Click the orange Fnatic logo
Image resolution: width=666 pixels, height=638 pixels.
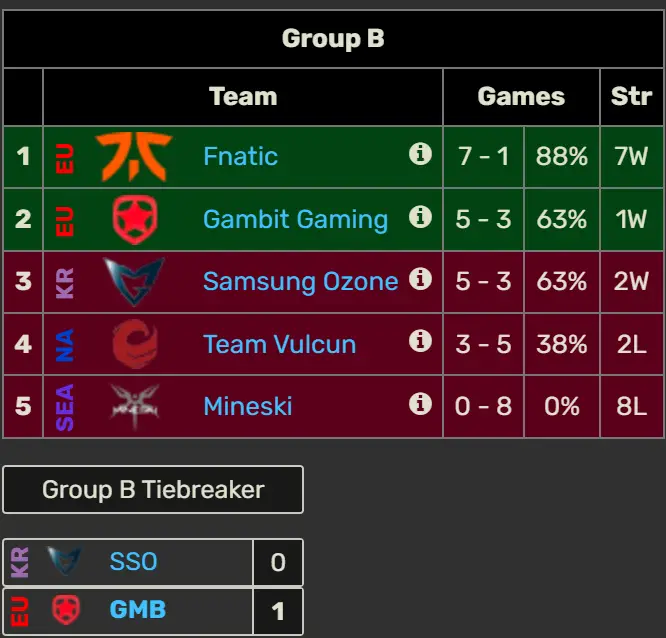tap(134, 156)
